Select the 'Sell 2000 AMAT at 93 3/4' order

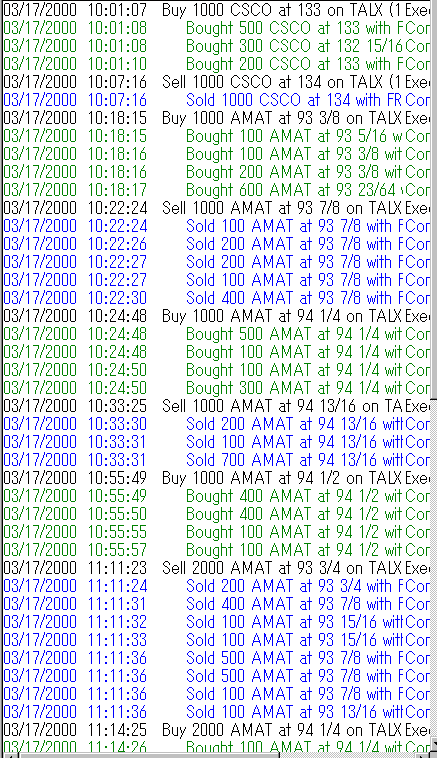pos(216,568)
